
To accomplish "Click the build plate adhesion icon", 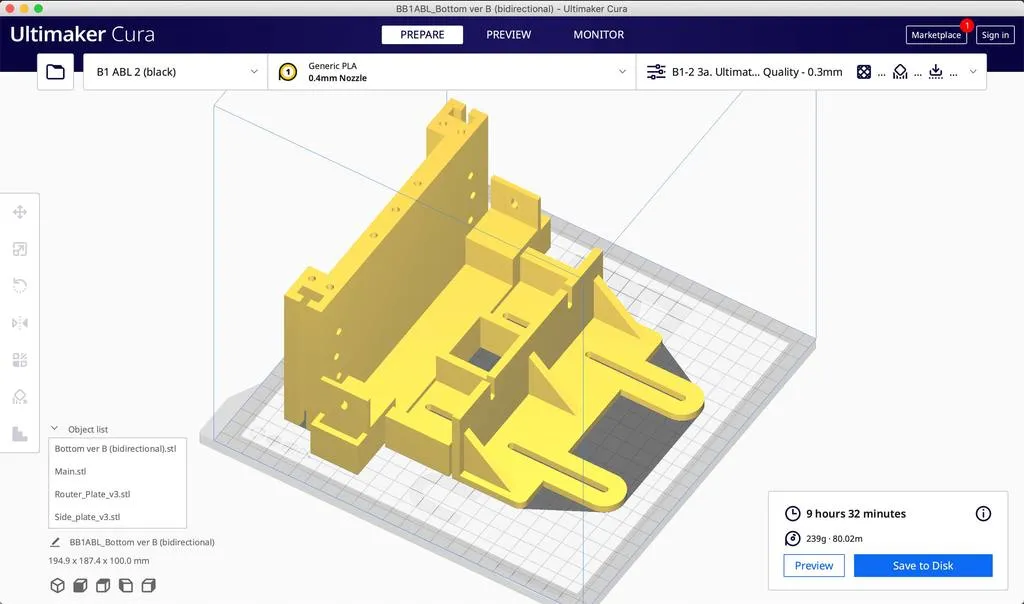I will point(936,72).
